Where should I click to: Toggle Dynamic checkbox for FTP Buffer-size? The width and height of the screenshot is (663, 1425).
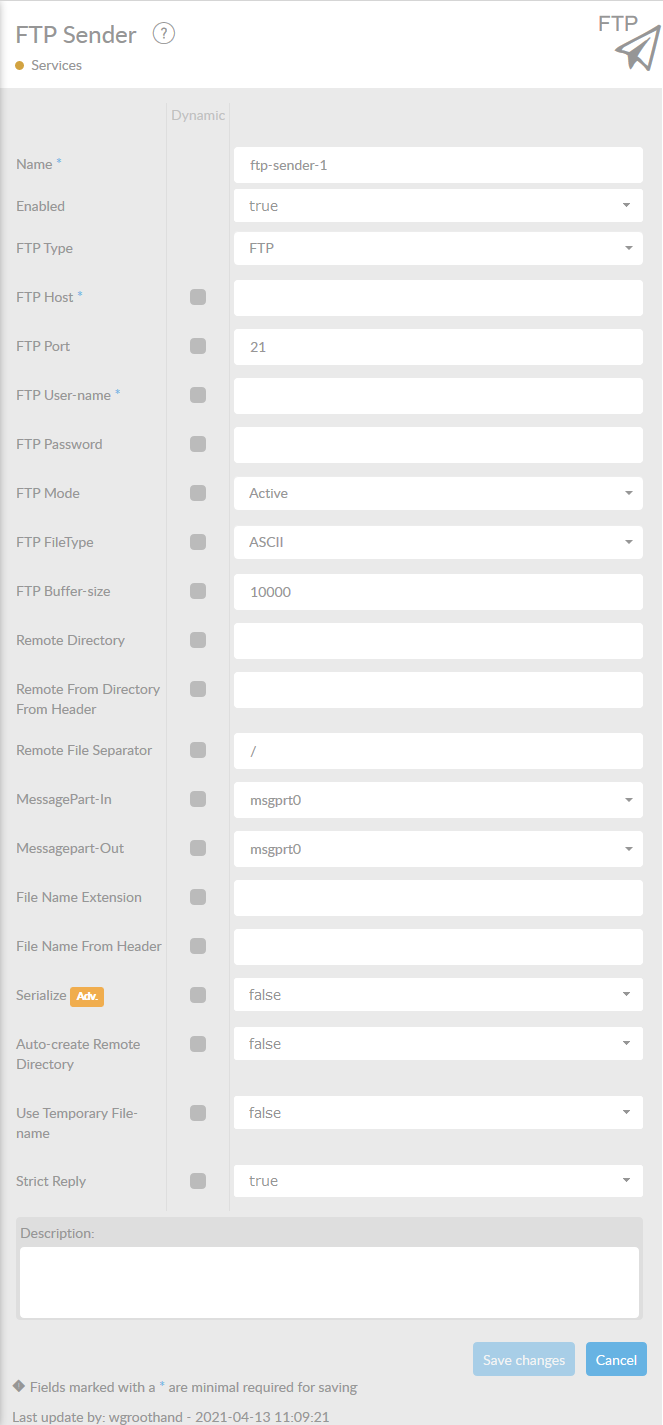(198, 591)
